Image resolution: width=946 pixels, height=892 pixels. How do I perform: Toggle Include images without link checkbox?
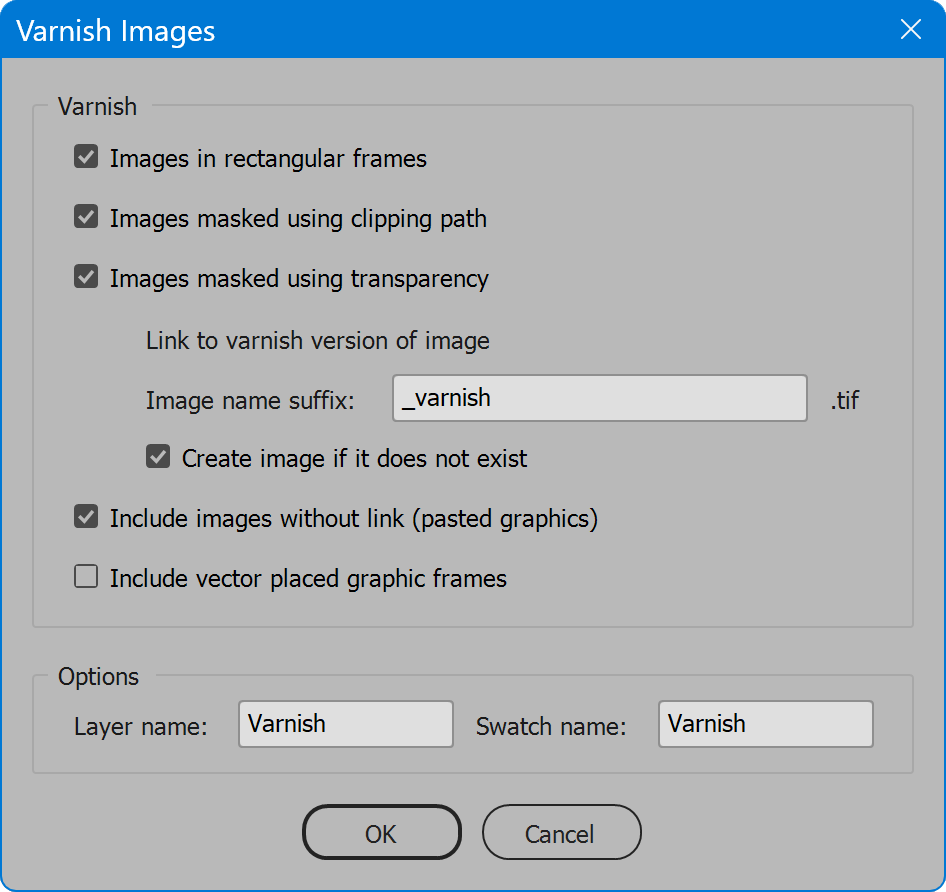point(86,517)
